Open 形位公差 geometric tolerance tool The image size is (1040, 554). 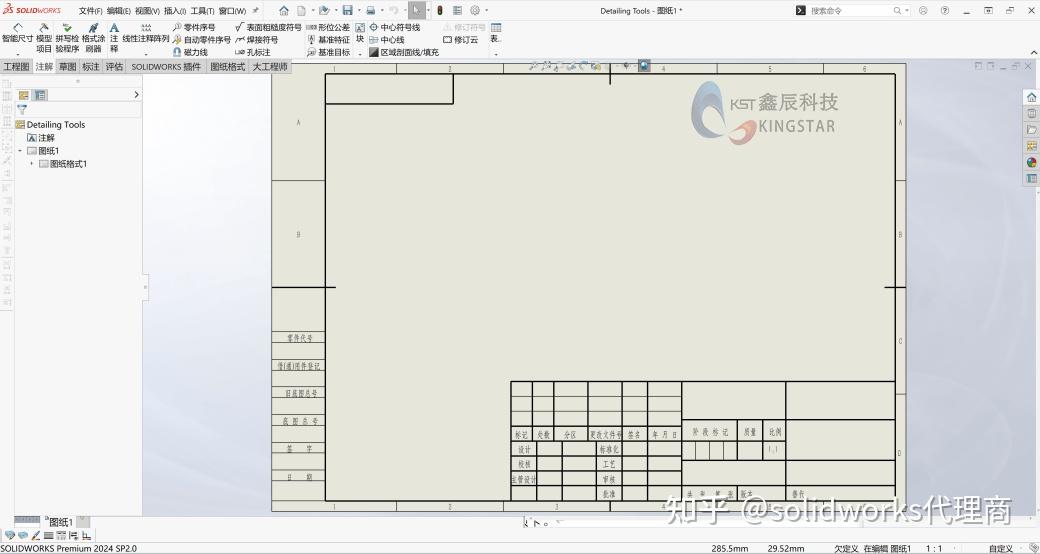[x=328, y=27]
